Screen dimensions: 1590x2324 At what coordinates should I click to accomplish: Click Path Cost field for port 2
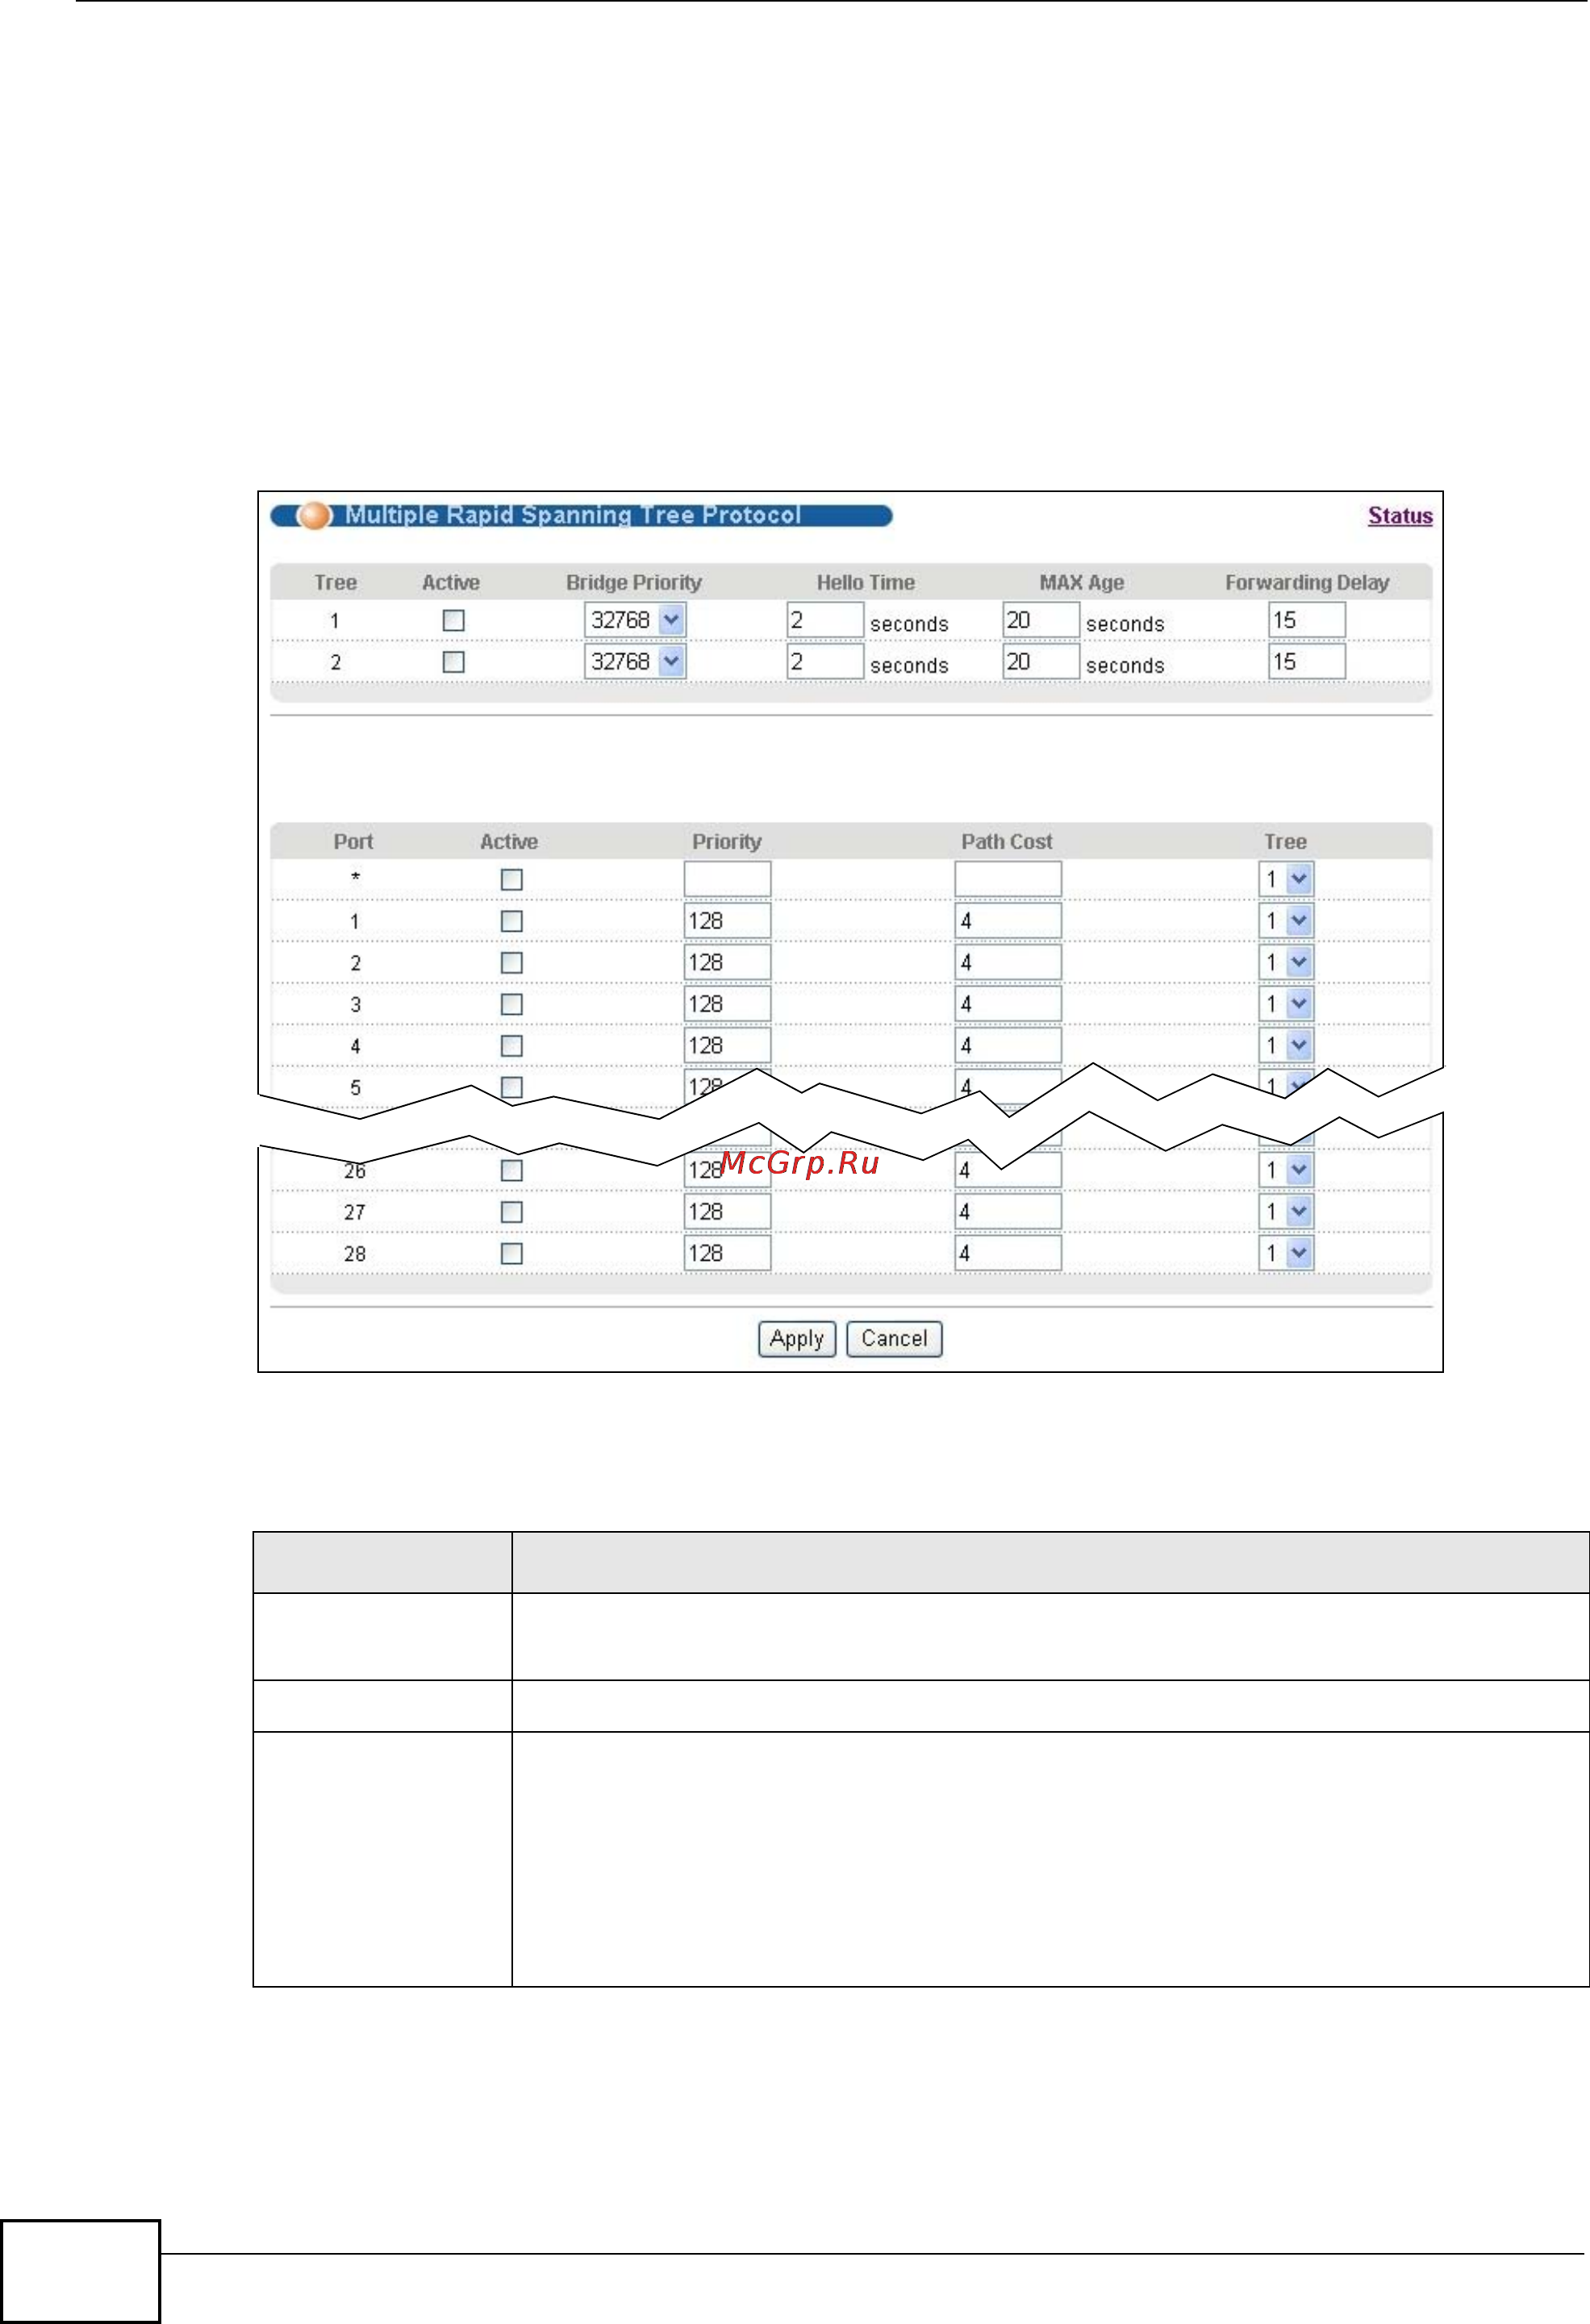[1008, 963]
